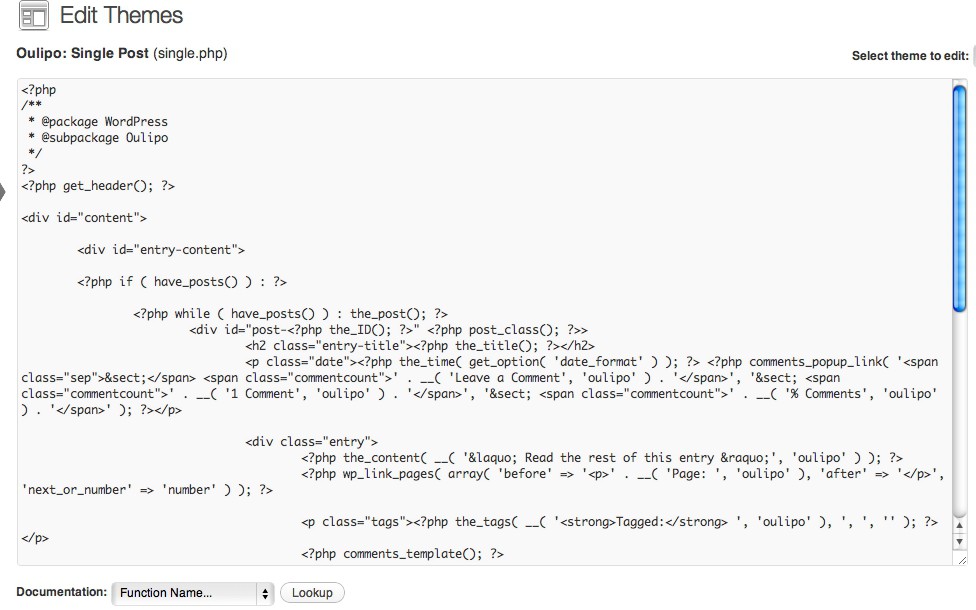Open the Function Name documentation dropdown
Screen dimensions: 976x610
pyautogui.click(x=193, y=593)
